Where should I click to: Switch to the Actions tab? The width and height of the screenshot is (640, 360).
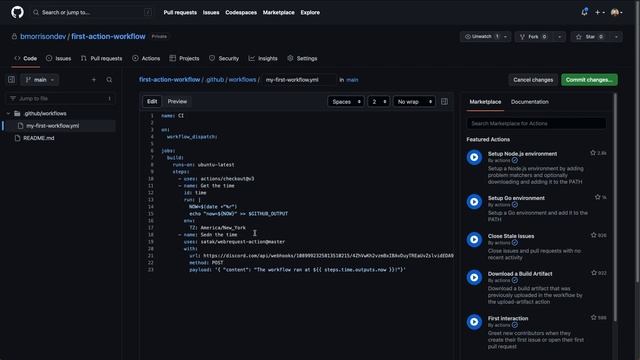point(146,58)
